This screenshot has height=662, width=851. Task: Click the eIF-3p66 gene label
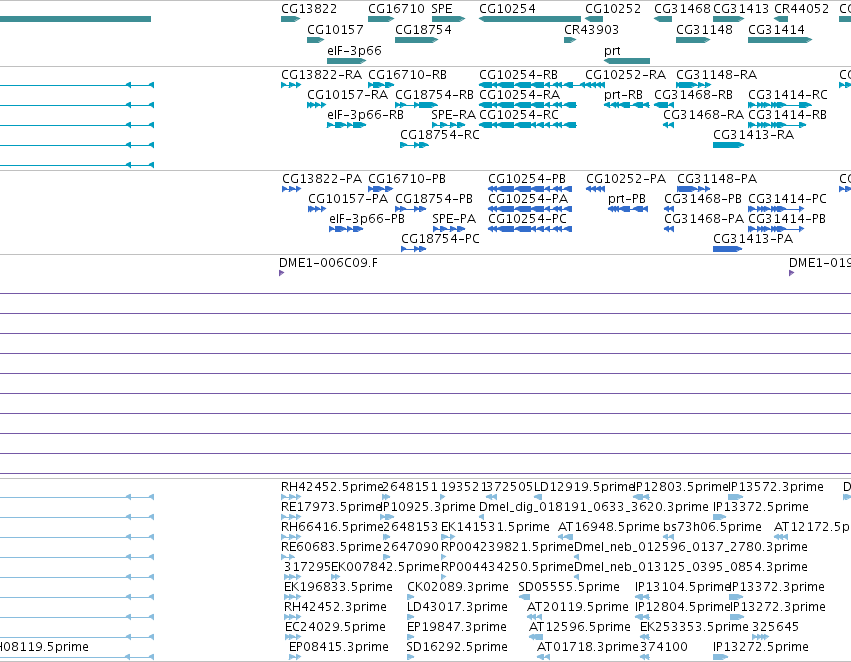click(x=354, y=50)
